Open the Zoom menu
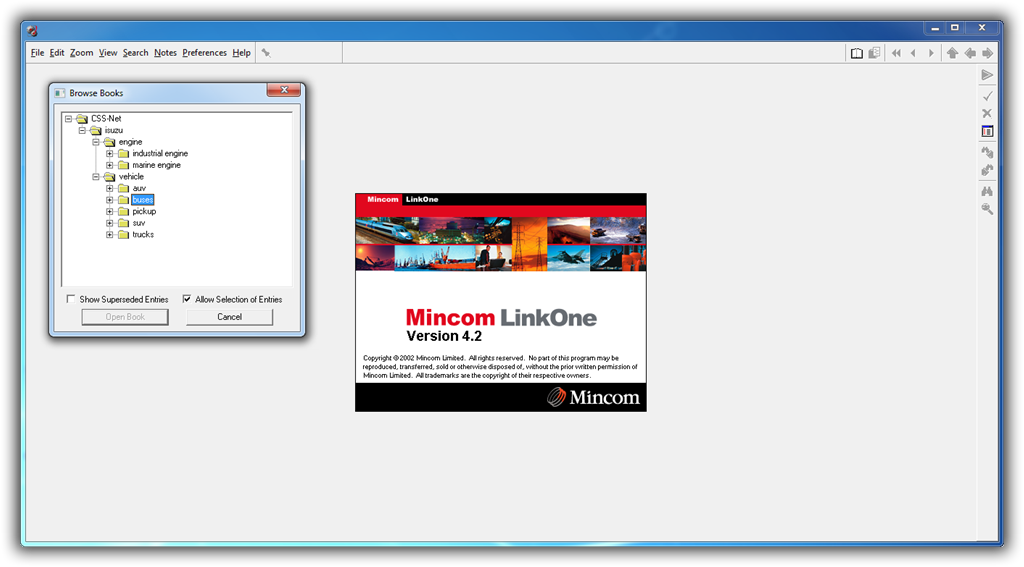 82,53
